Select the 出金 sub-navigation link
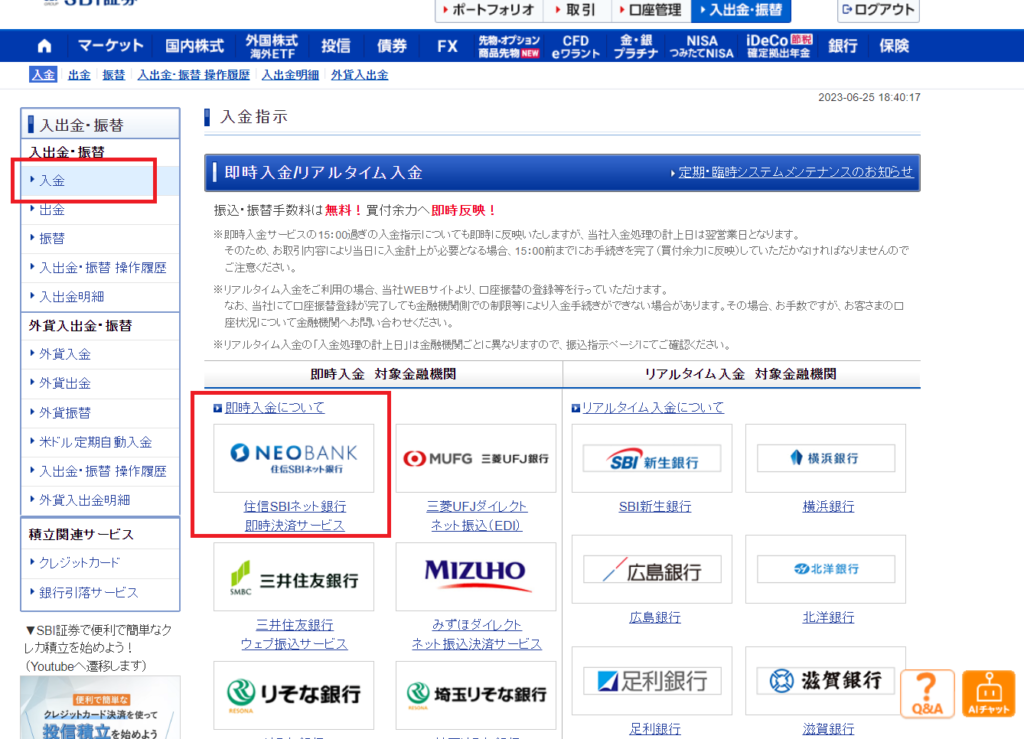The image size is (1024, 739). coord(79,74)
